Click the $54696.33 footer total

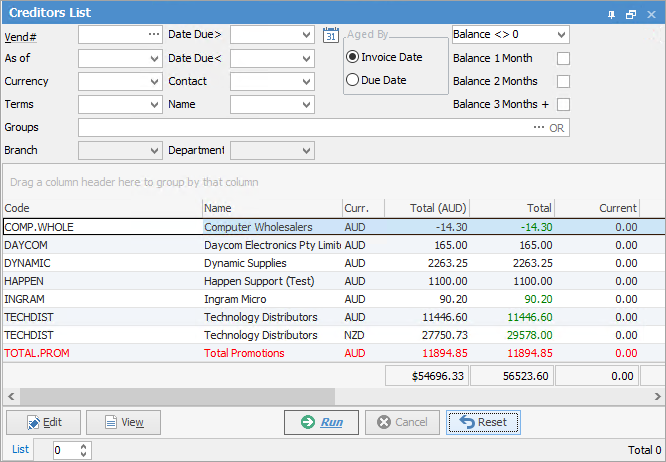pyautogui.click(x=427, y=376)
